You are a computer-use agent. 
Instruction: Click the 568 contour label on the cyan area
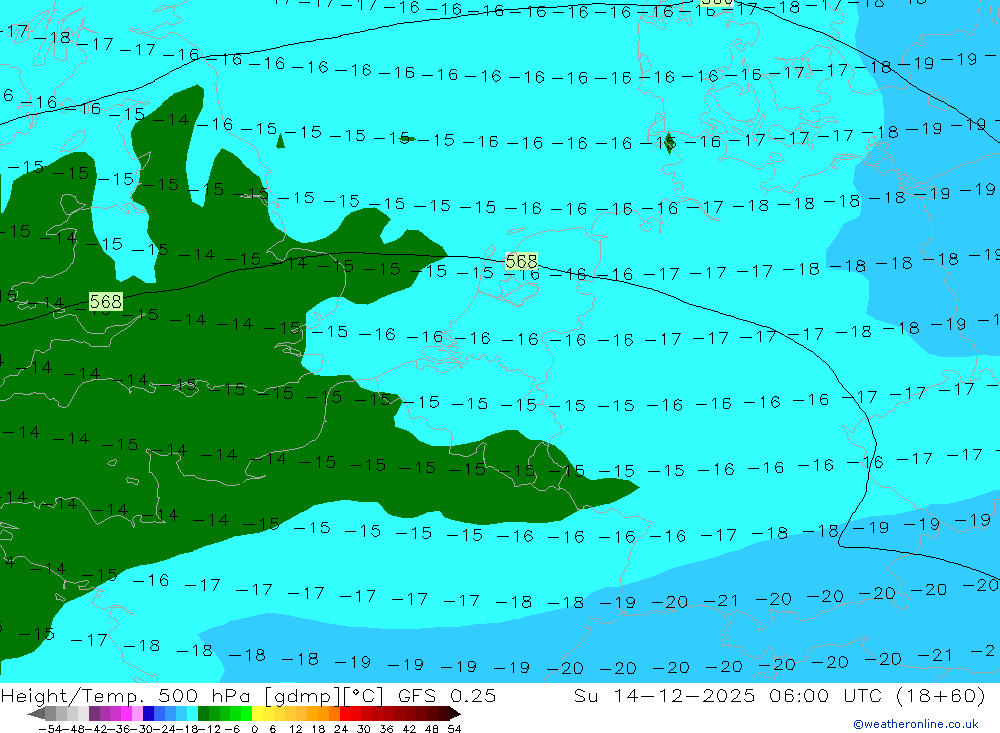click(521, 262)
